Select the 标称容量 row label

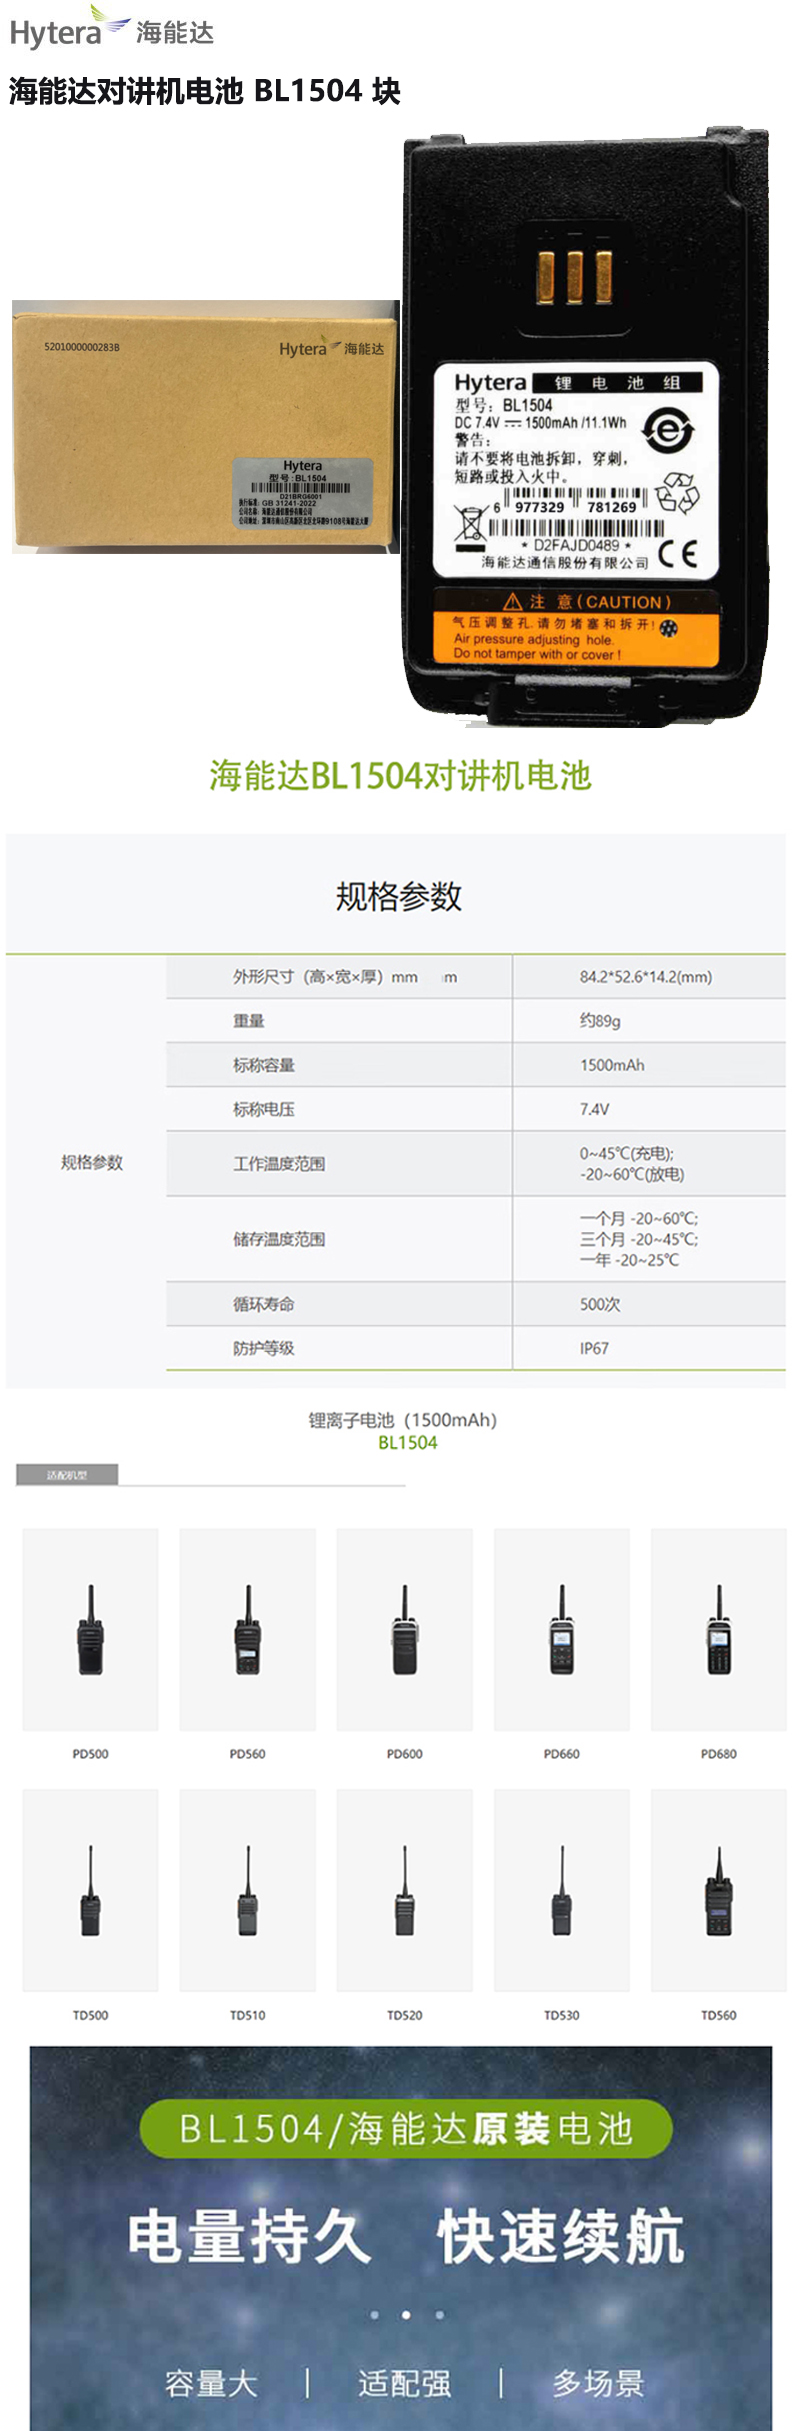point(264,1065)
